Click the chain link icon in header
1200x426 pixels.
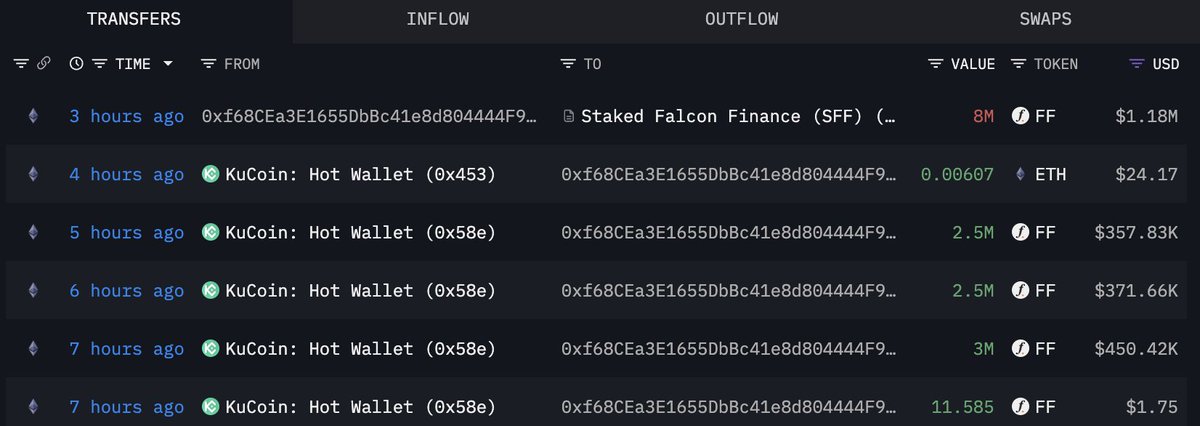pyautogui.click(x=43, y=64)
